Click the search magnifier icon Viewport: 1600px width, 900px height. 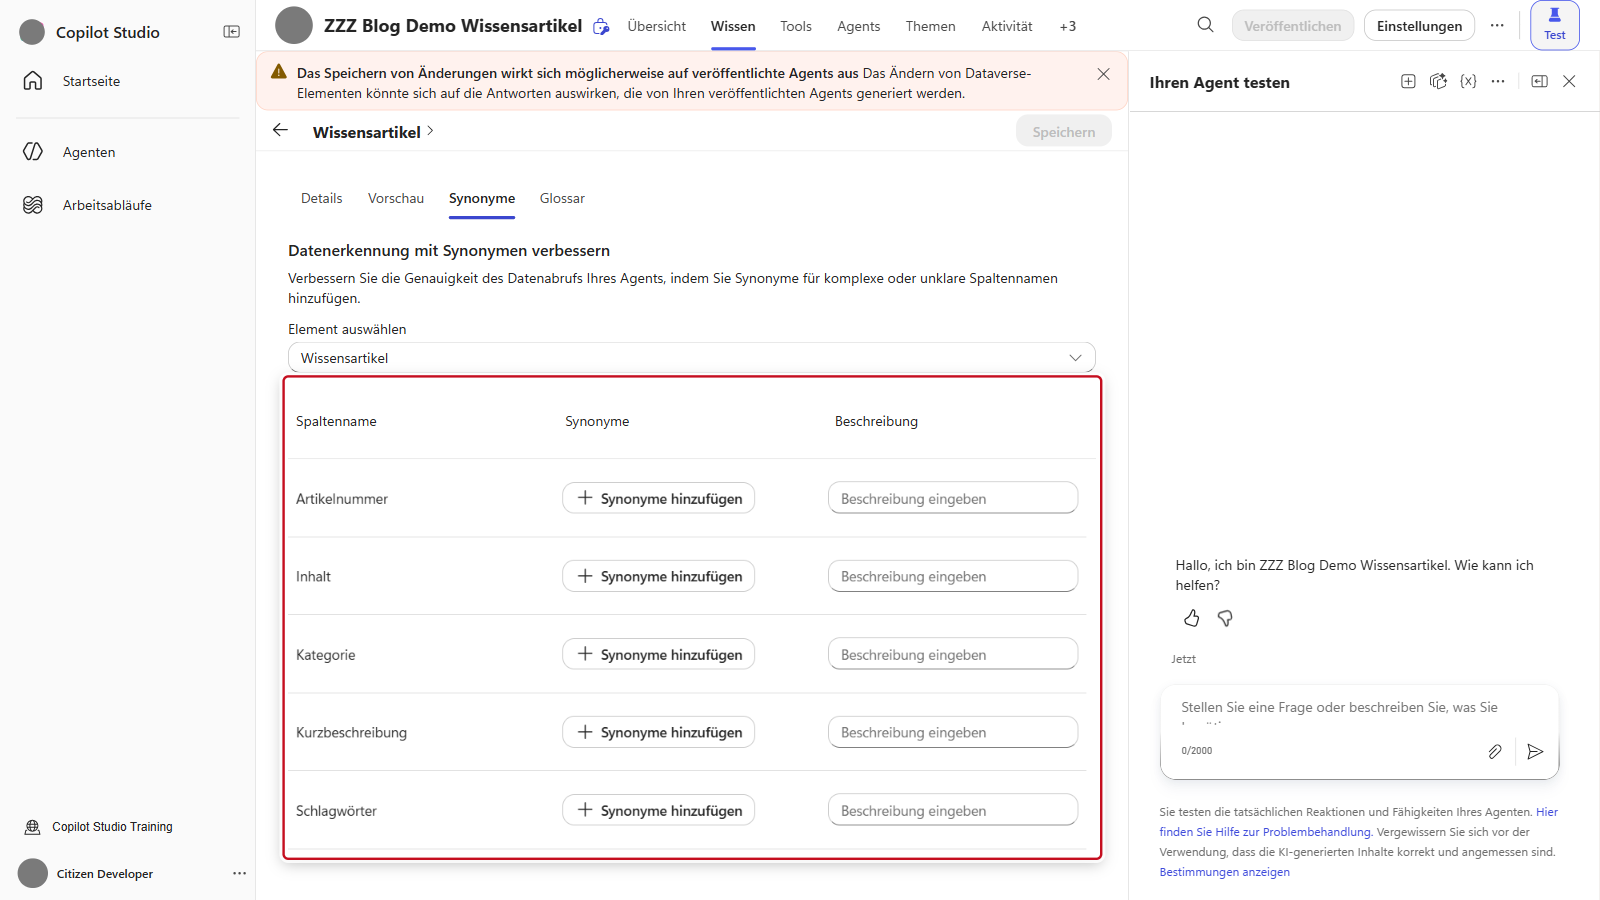coord(1205,25)
